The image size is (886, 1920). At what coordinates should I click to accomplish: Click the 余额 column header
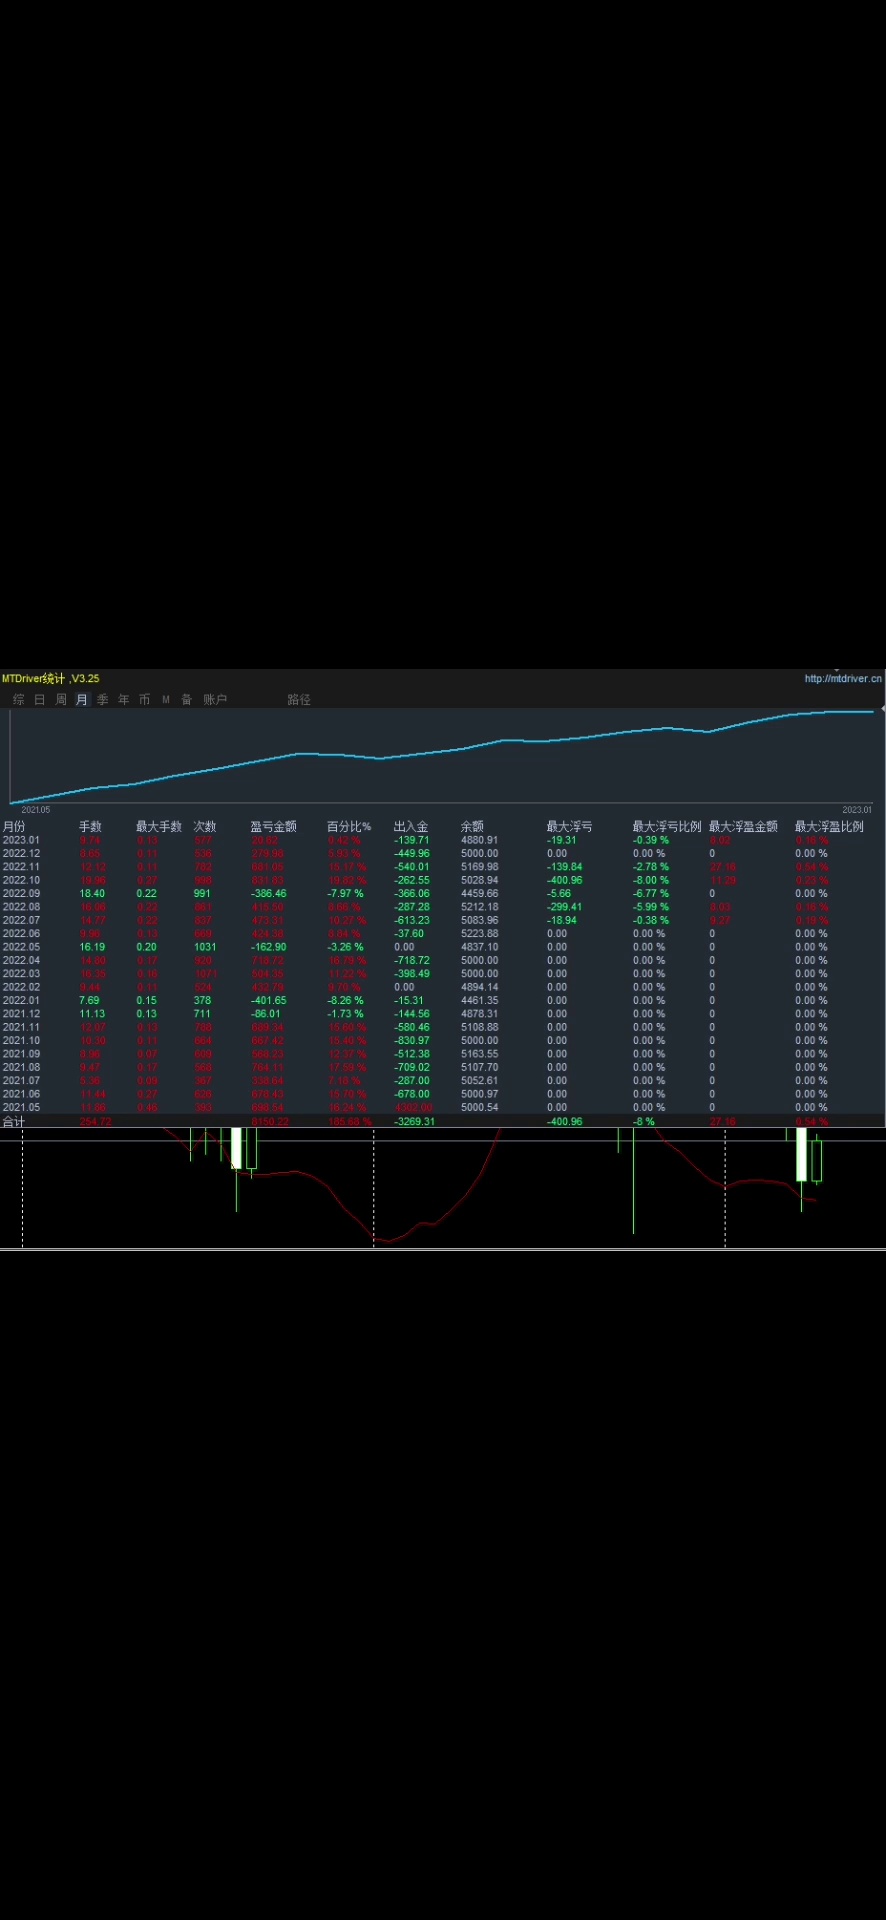[472, 827]
